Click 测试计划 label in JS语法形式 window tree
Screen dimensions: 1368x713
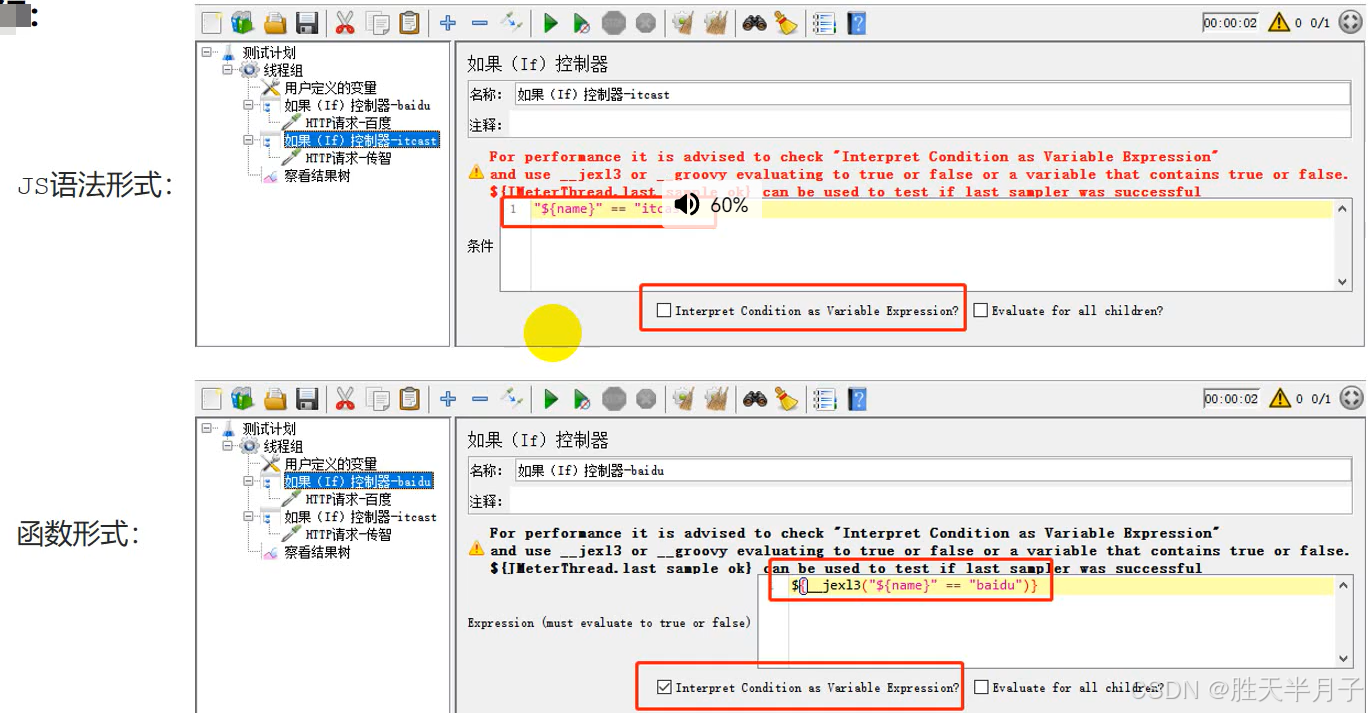(269, 52)
